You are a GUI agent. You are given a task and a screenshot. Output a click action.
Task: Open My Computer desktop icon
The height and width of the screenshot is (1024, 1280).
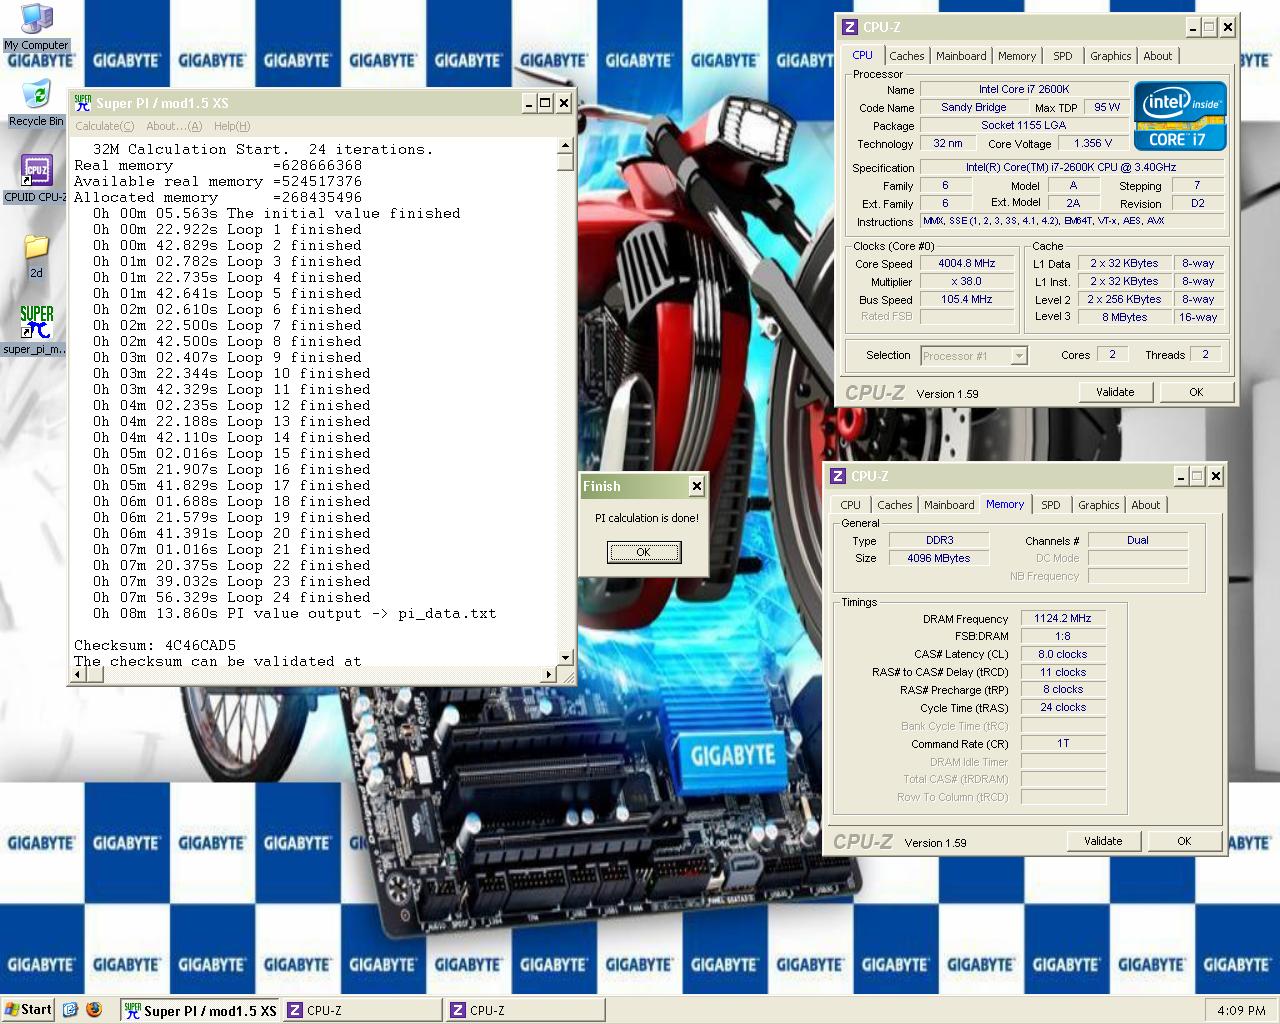[36, 27]
